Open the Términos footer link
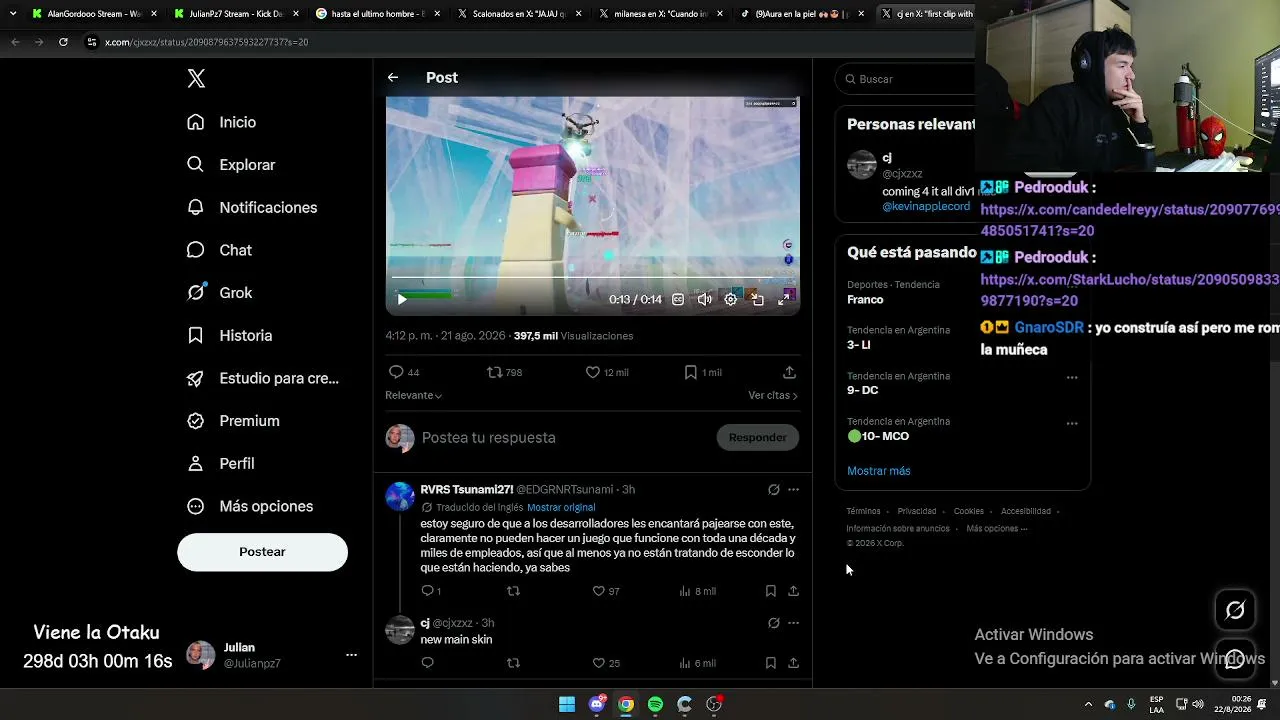Image resolution: width=1280 pixels, height=720 pixels. 863,511
